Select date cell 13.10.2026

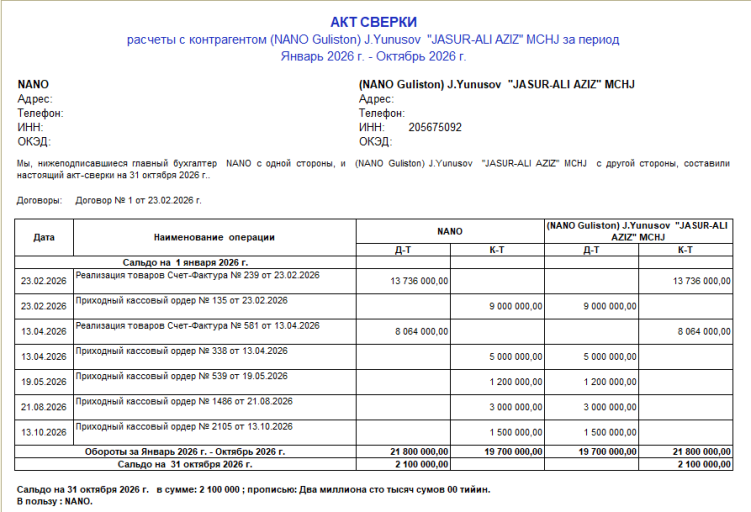[x=44, y=432]
